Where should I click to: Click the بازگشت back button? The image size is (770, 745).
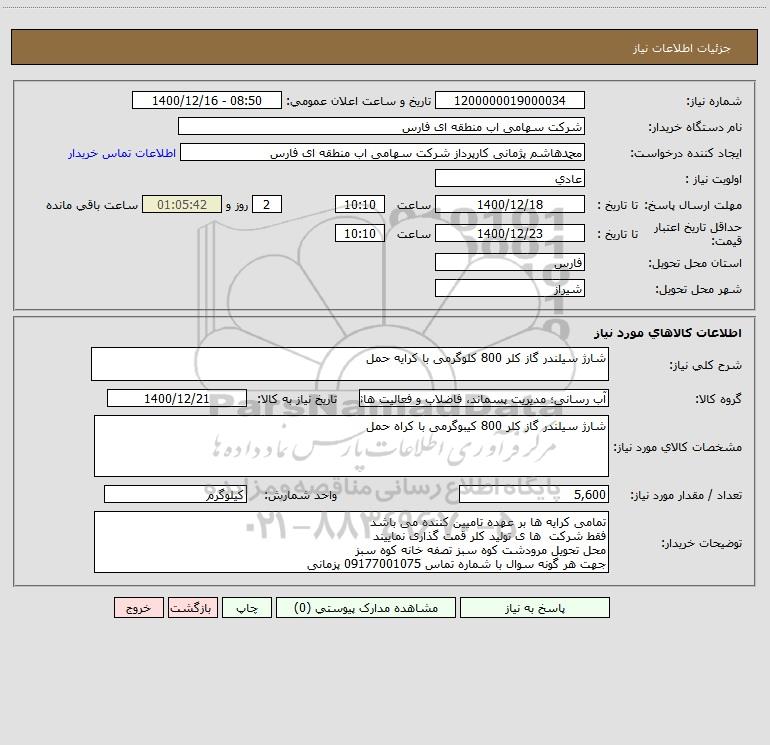tap(192, 607)
